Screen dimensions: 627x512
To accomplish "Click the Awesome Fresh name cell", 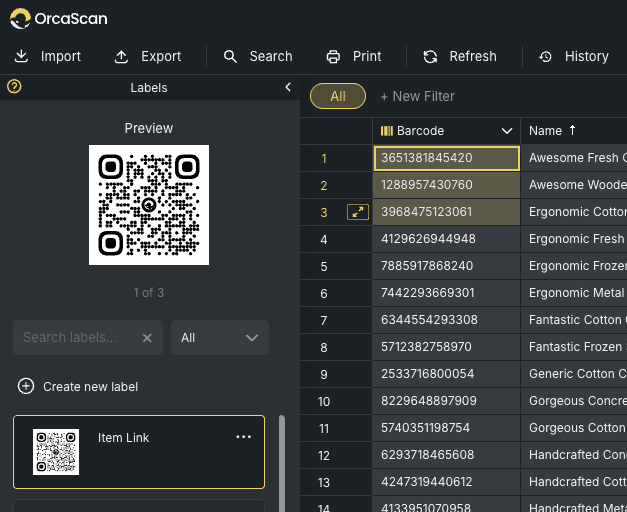I will coord(573,158).
